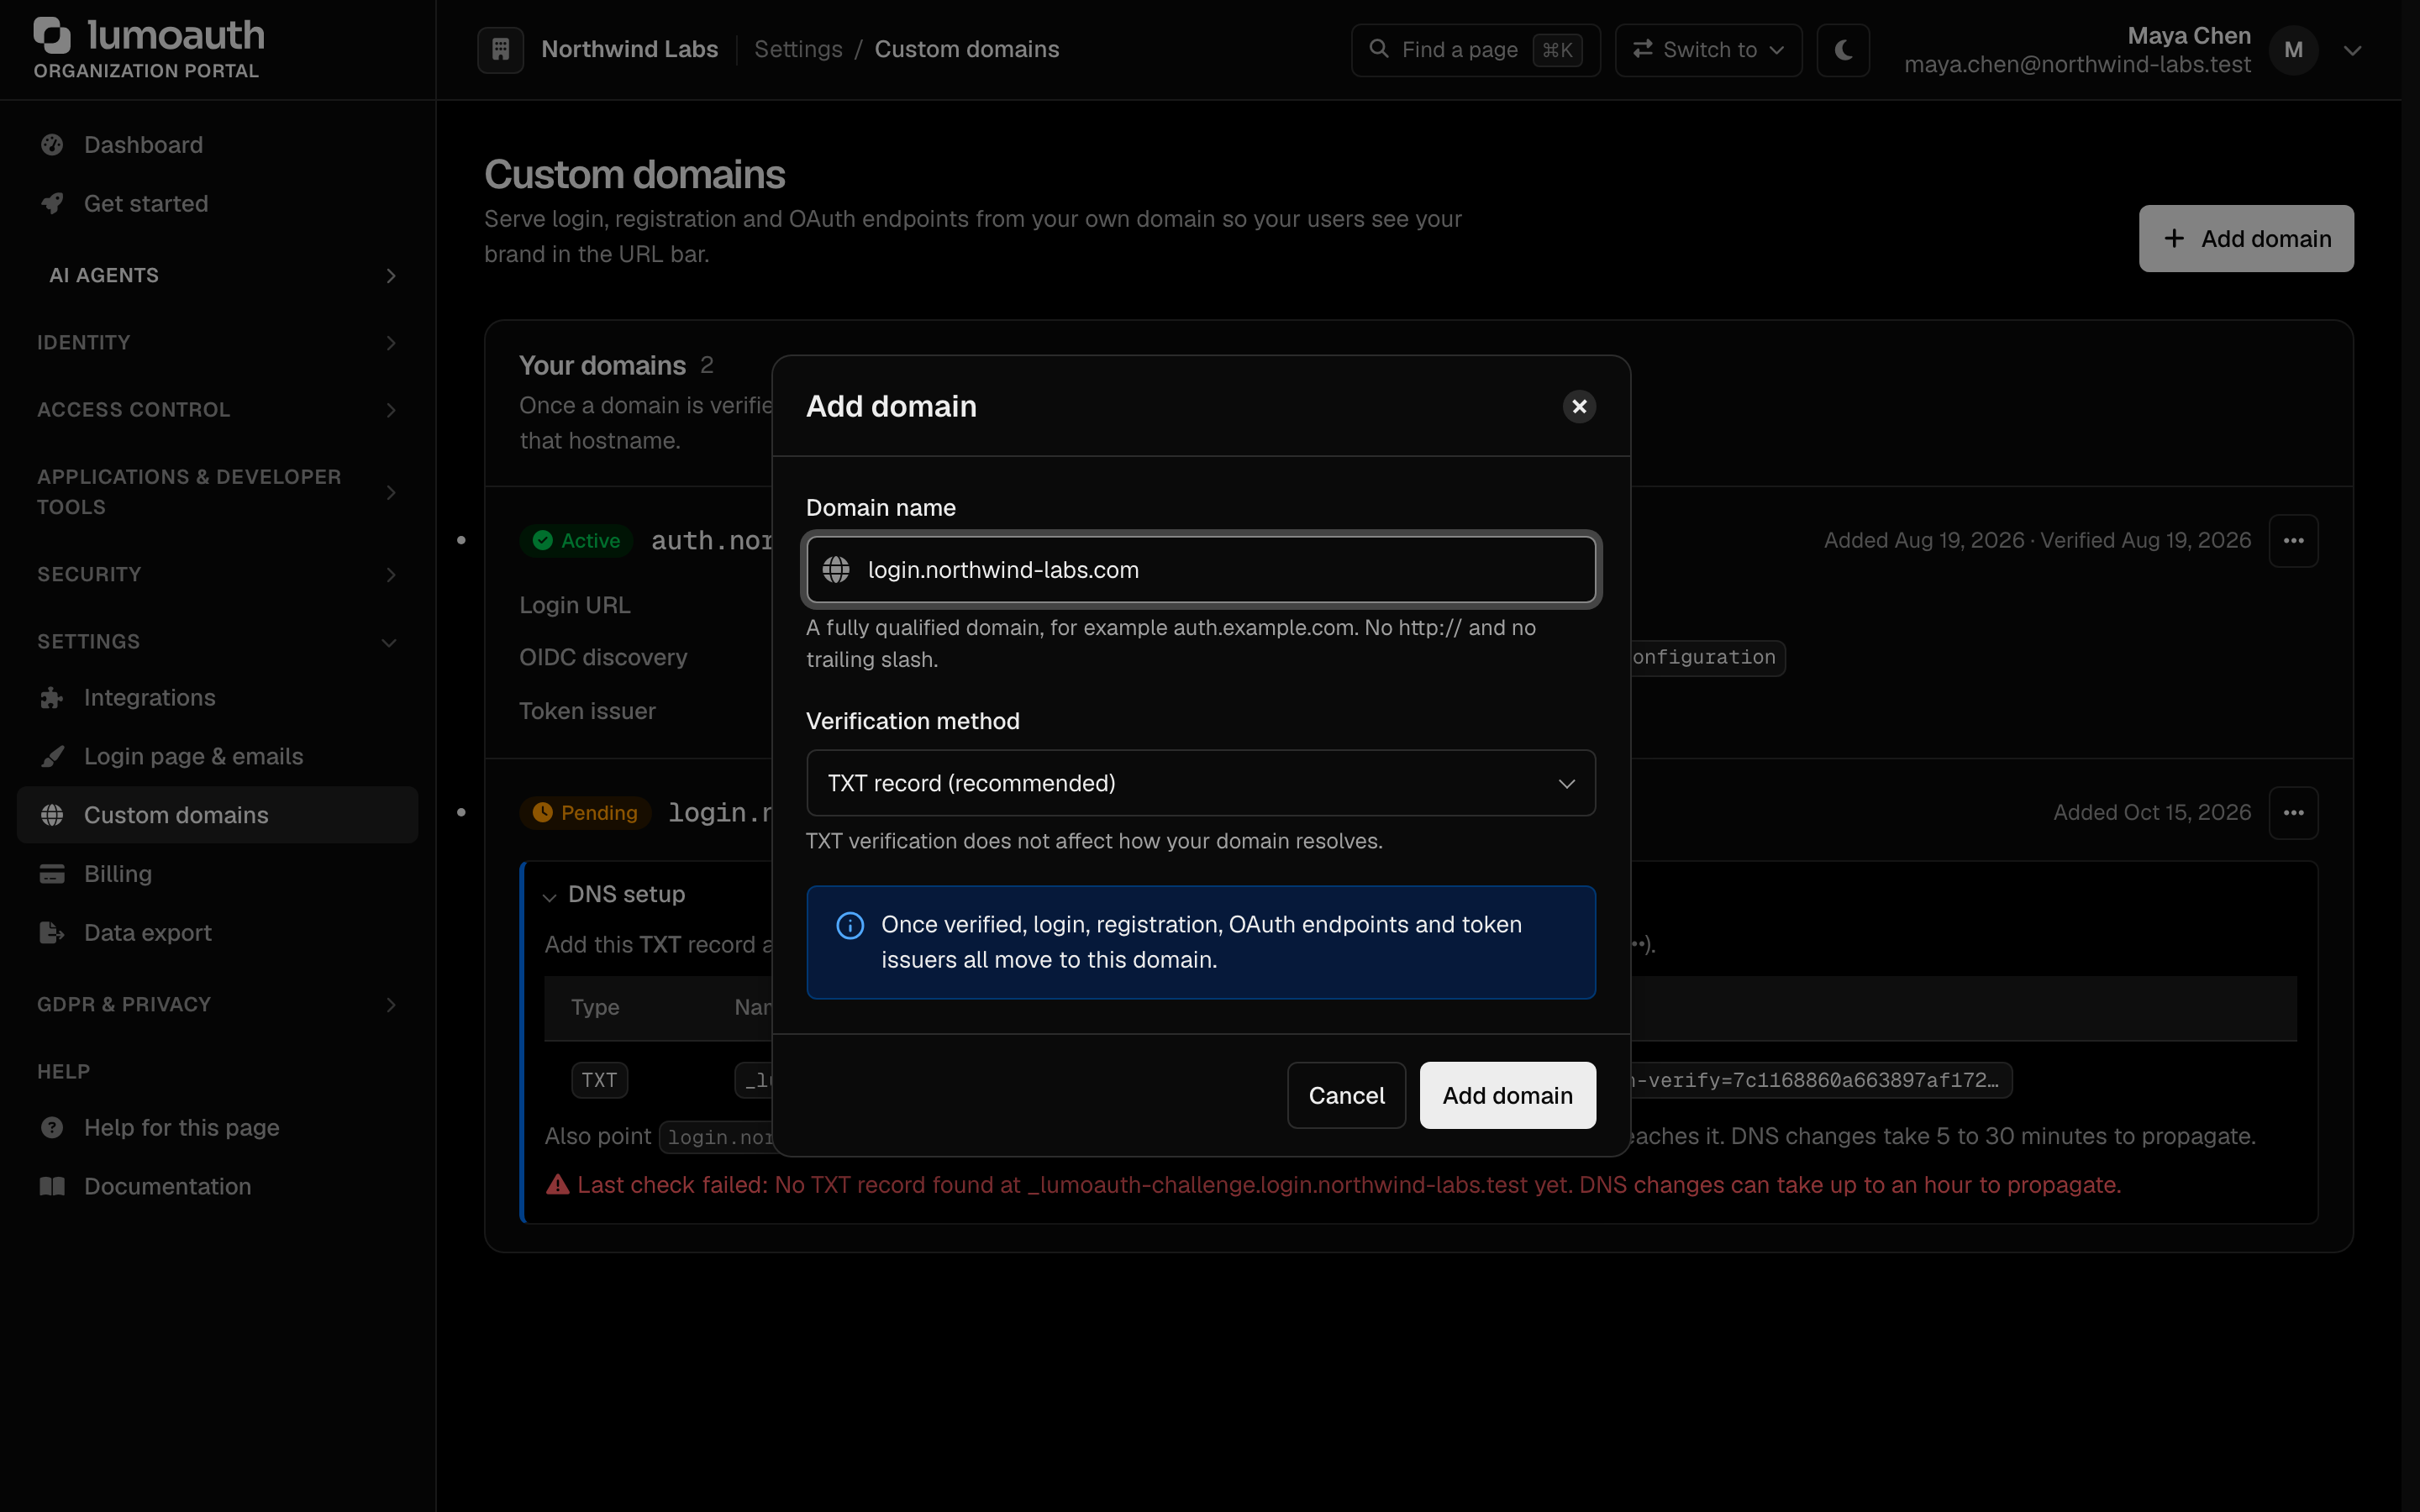The image size is (2420, 1512).
Task: Click the Pending status badge
Action: click(585, 813)
